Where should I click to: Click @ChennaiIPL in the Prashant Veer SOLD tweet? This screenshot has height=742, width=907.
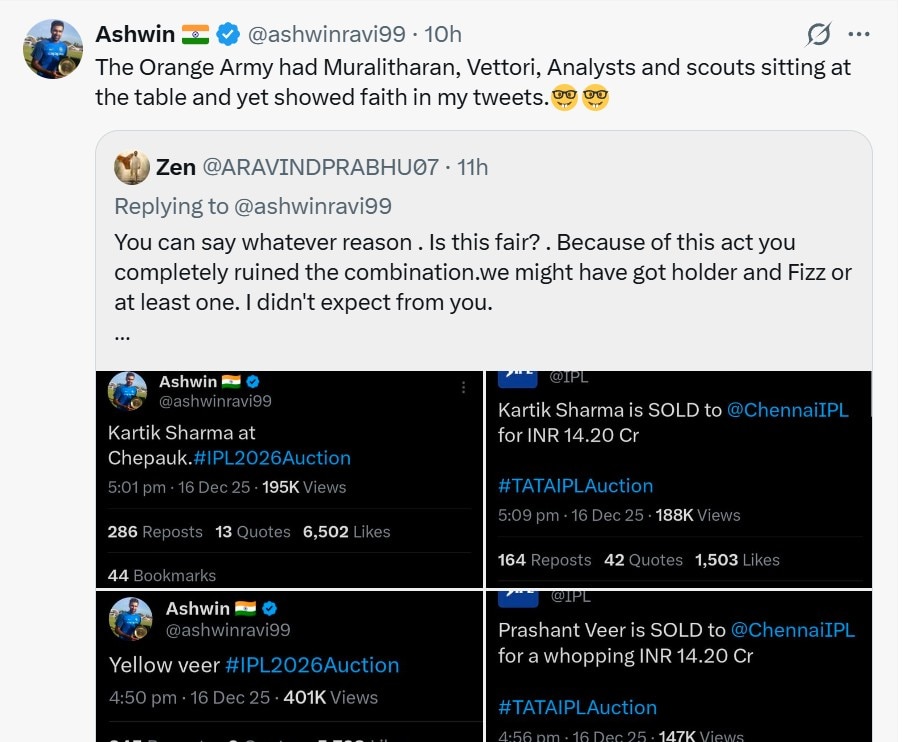tap(793, 630)
